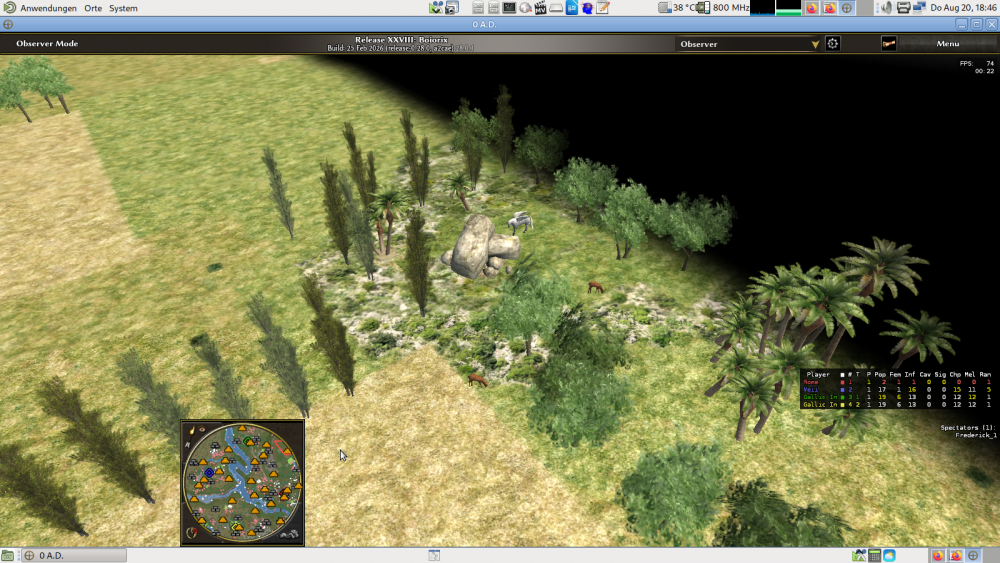Viewport: 1000px width, 563px height.
Task: Click the printer tray icon
Action: [x=903, y=8]
